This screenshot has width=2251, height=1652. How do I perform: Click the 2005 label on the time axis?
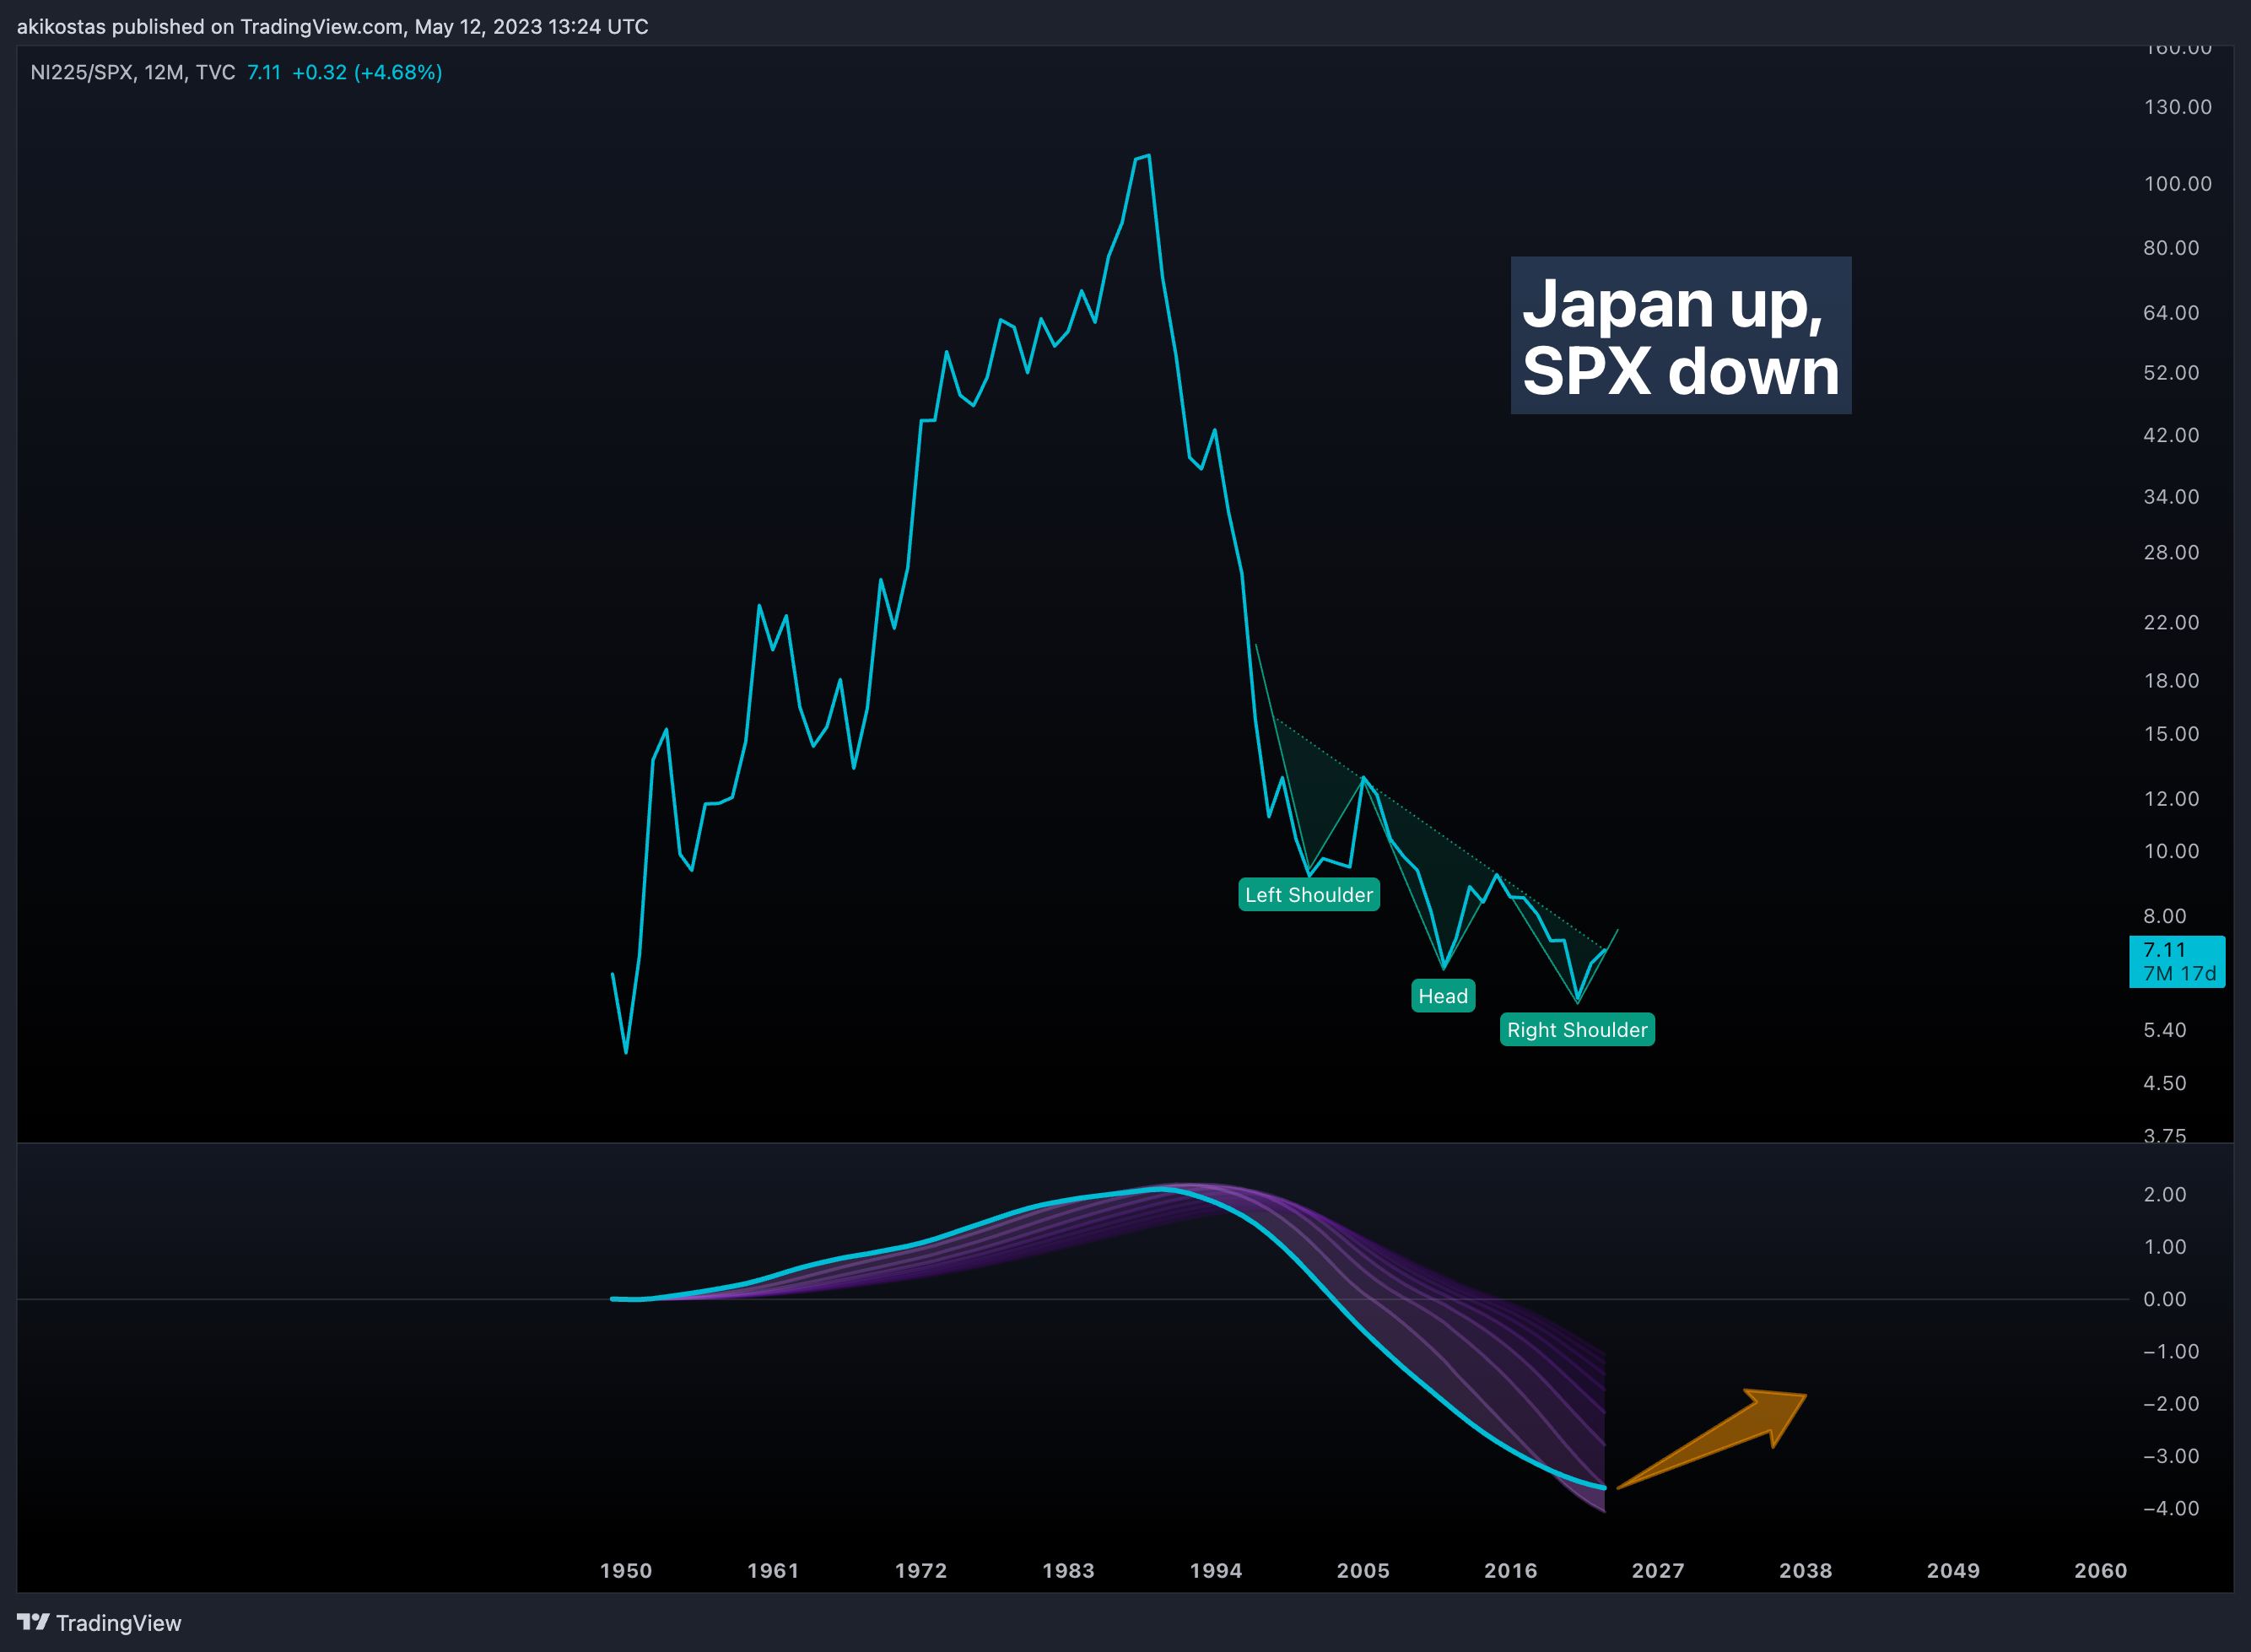coord(1363,1570)
